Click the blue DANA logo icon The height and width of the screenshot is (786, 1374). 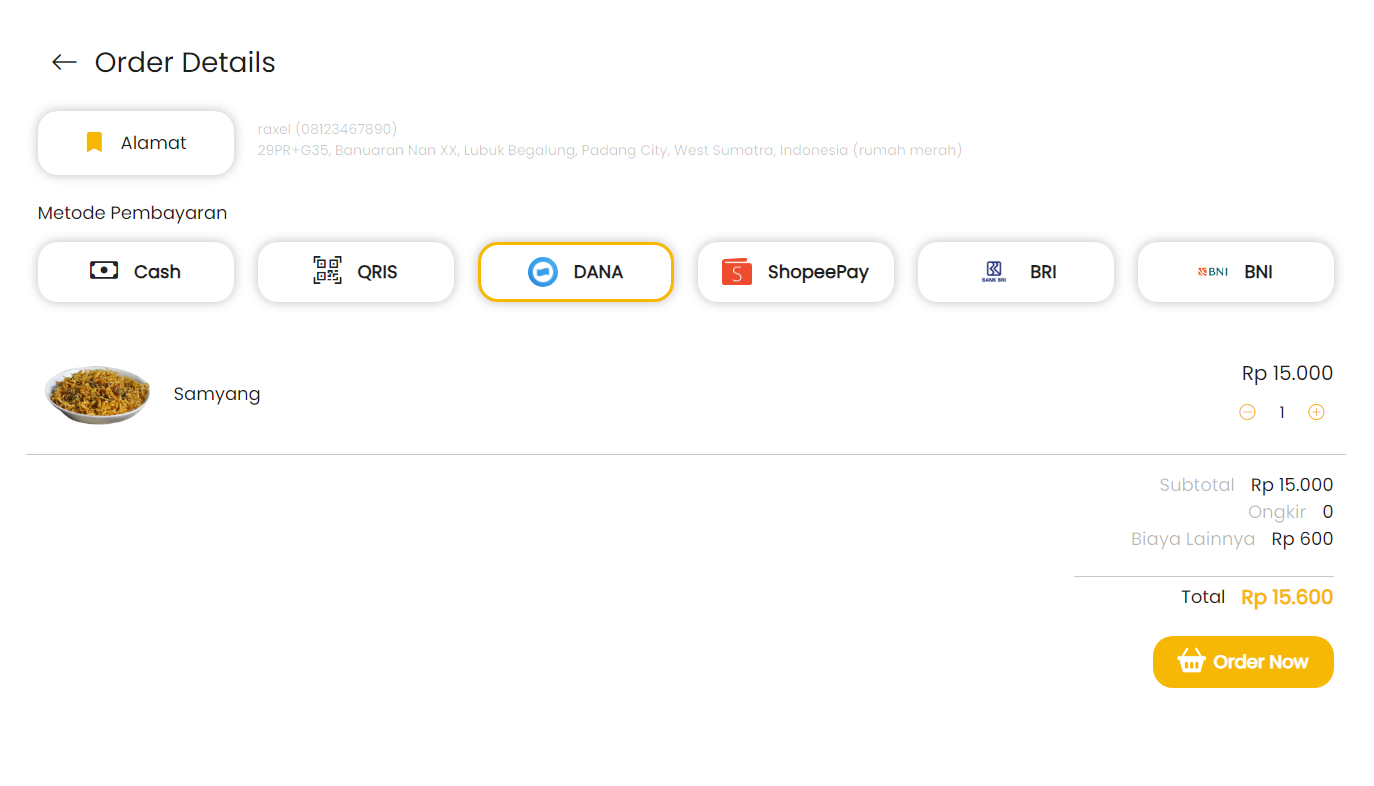click(x=543, y=272)
